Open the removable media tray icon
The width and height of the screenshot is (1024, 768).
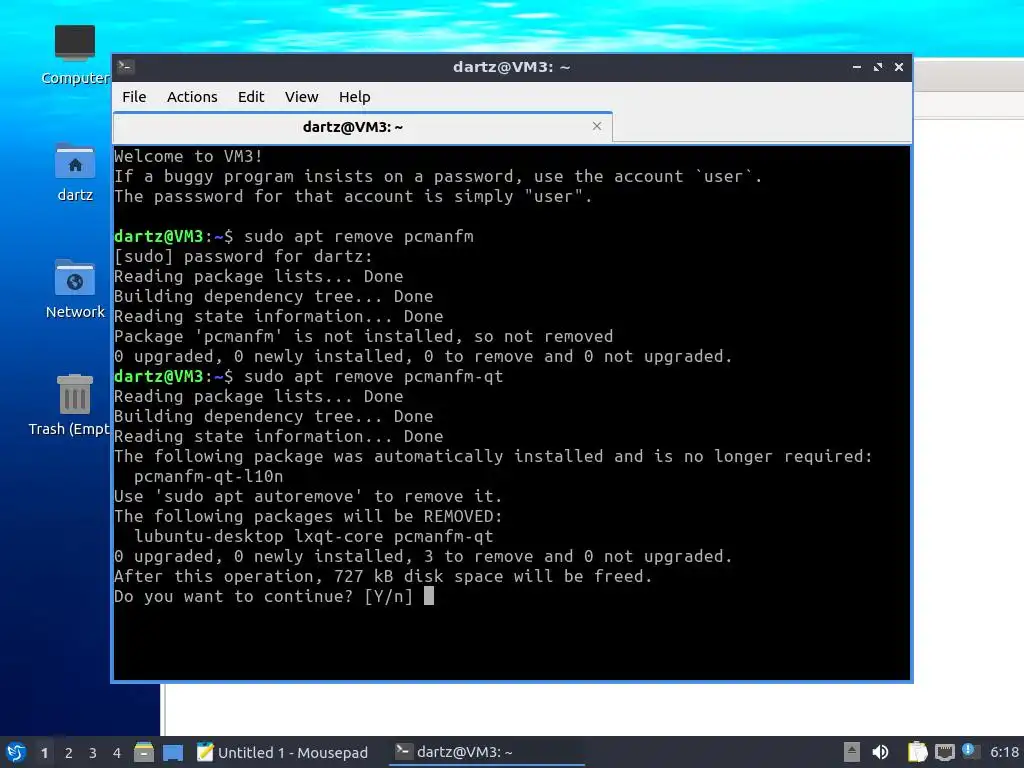point(852,752)
